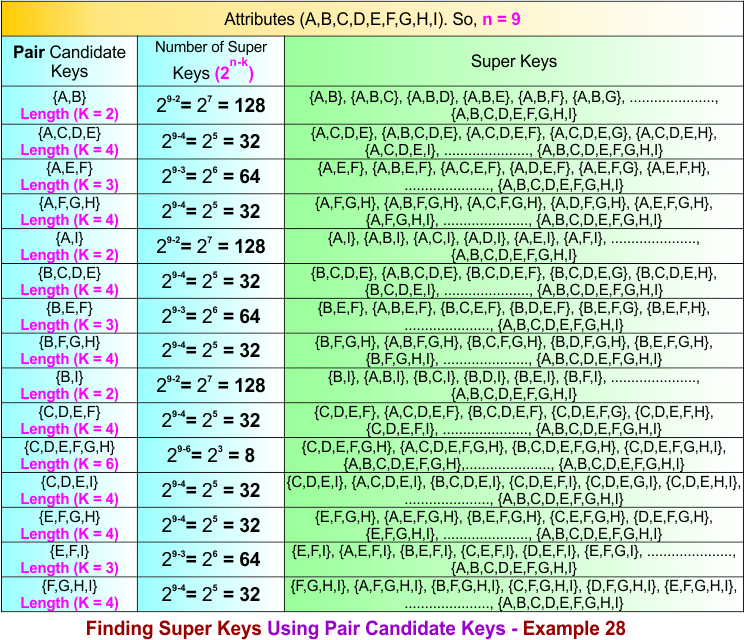Screen dimensions: 745x640
Task: Click candidate key cell {A,C,D,E}
Action: (69, 142)
